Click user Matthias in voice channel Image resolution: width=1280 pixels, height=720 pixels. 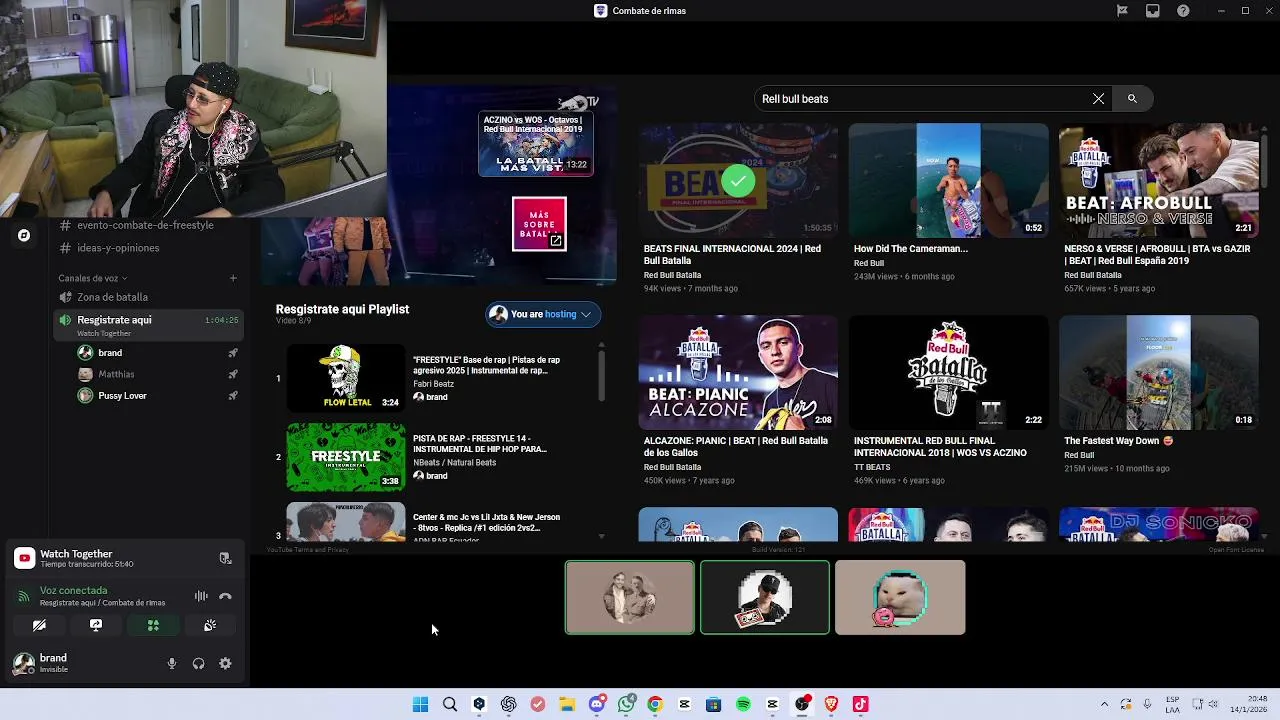coord(116,374)
